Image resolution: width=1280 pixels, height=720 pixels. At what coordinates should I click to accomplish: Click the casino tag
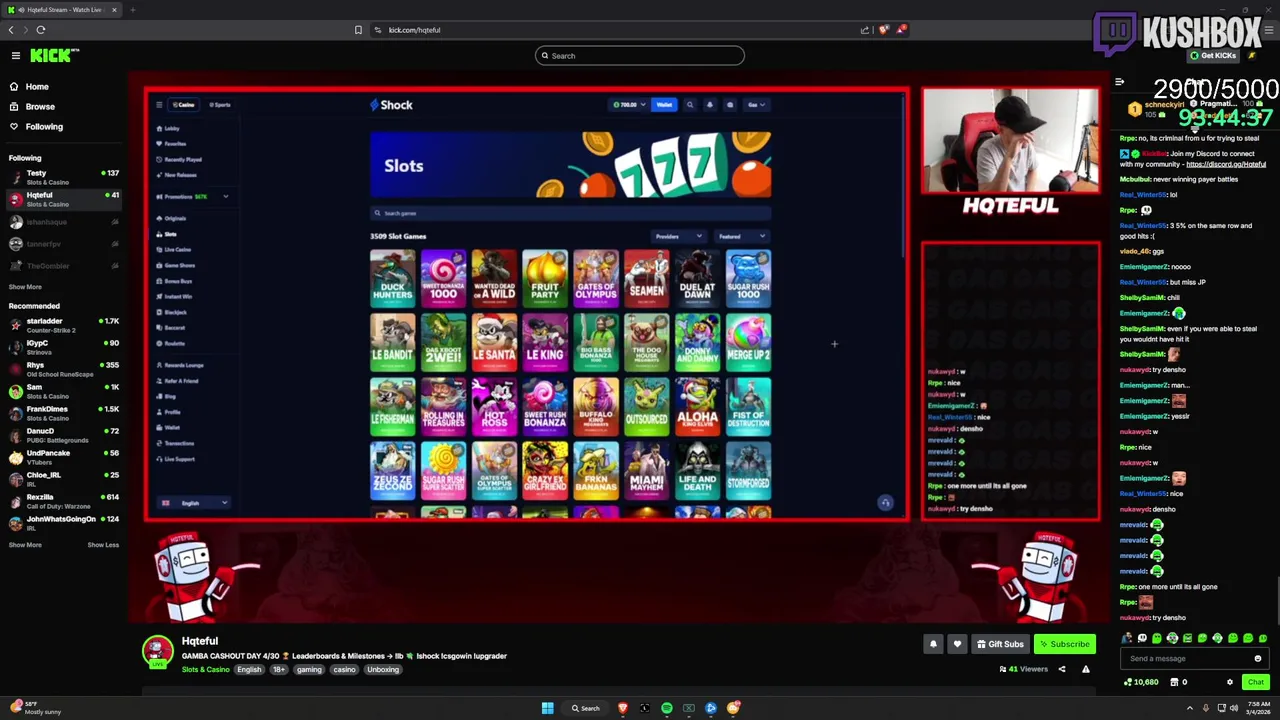point(344,669)
